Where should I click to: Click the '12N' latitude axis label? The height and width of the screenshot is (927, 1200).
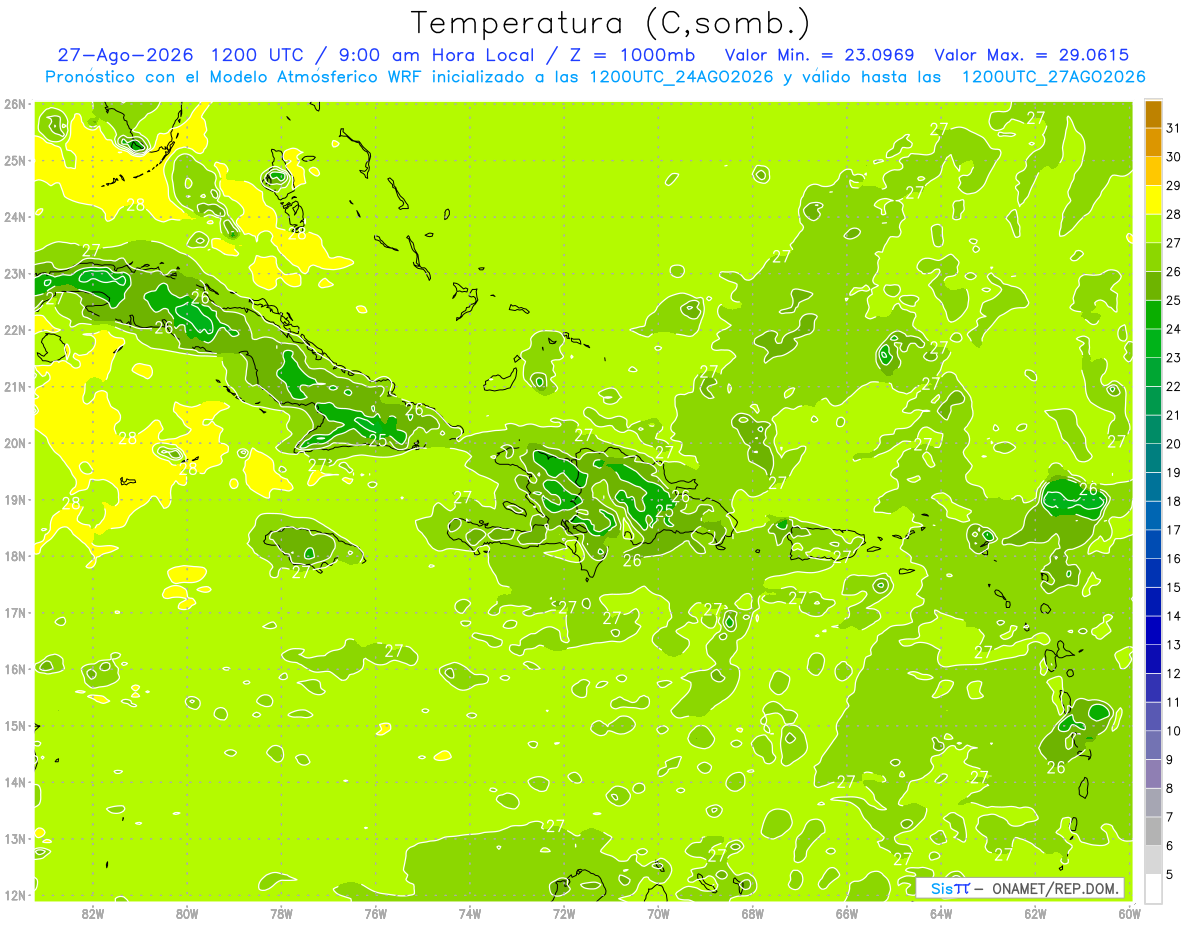tap(15, 895)
